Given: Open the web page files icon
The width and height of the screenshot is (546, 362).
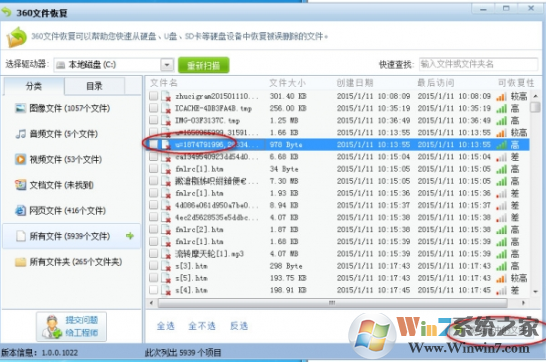Looking at the screenshot, I should [x=21, y=211].
